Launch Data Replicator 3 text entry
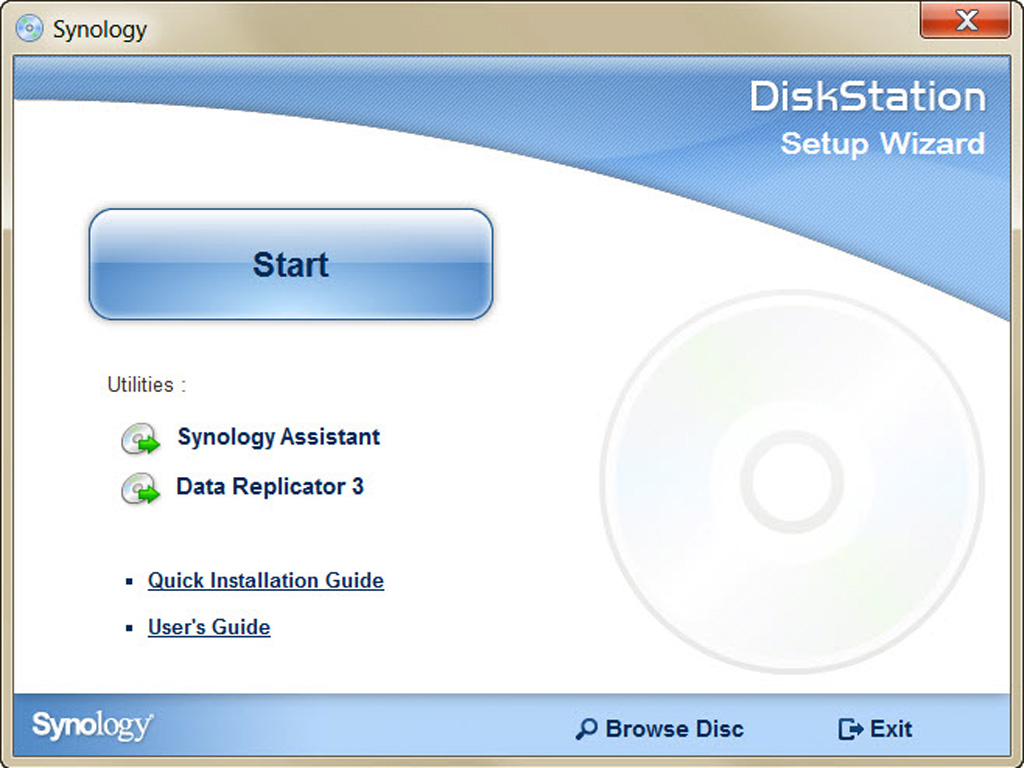1024x768 pixels. [270, 487]
